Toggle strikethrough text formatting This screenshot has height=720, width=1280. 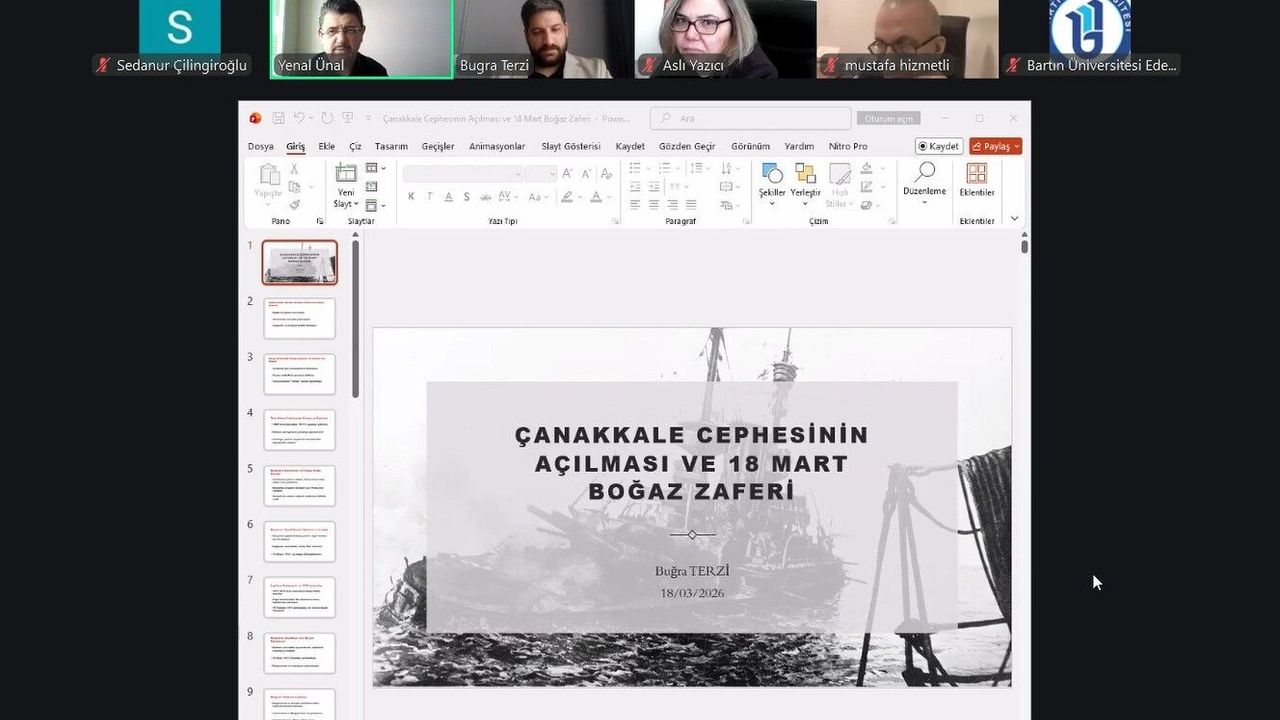tap(485, 197)
